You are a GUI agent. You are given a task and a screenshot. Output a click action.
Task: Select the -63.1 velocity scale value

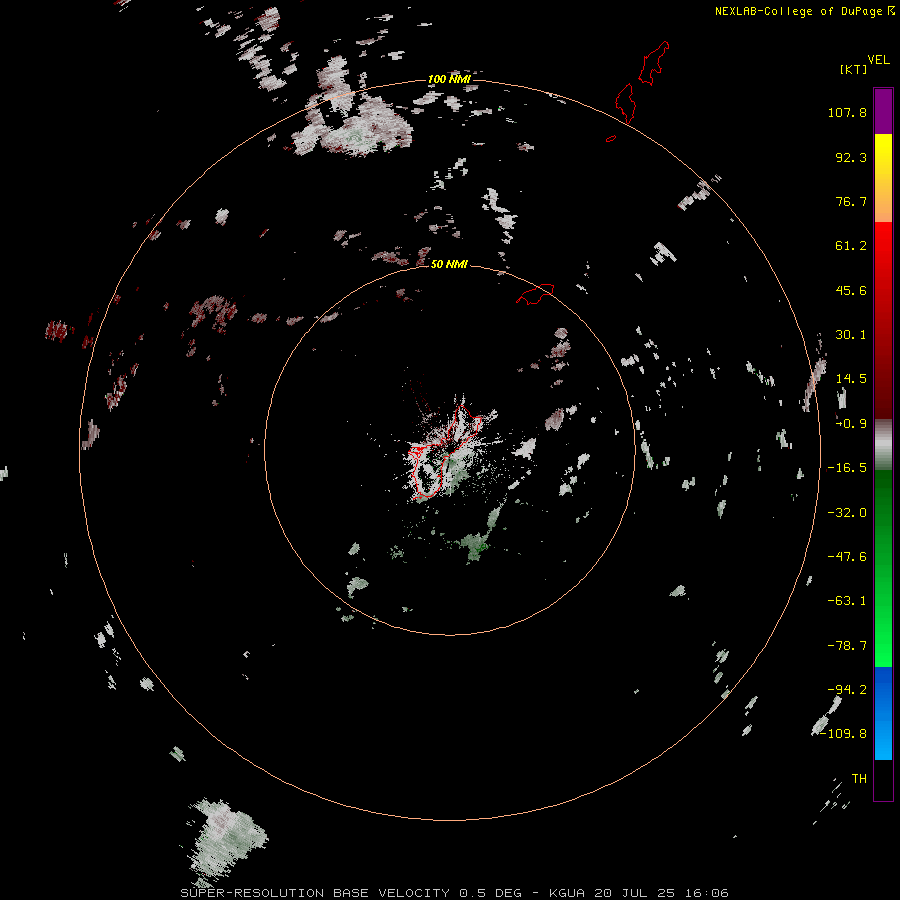(x=847, y=601)
